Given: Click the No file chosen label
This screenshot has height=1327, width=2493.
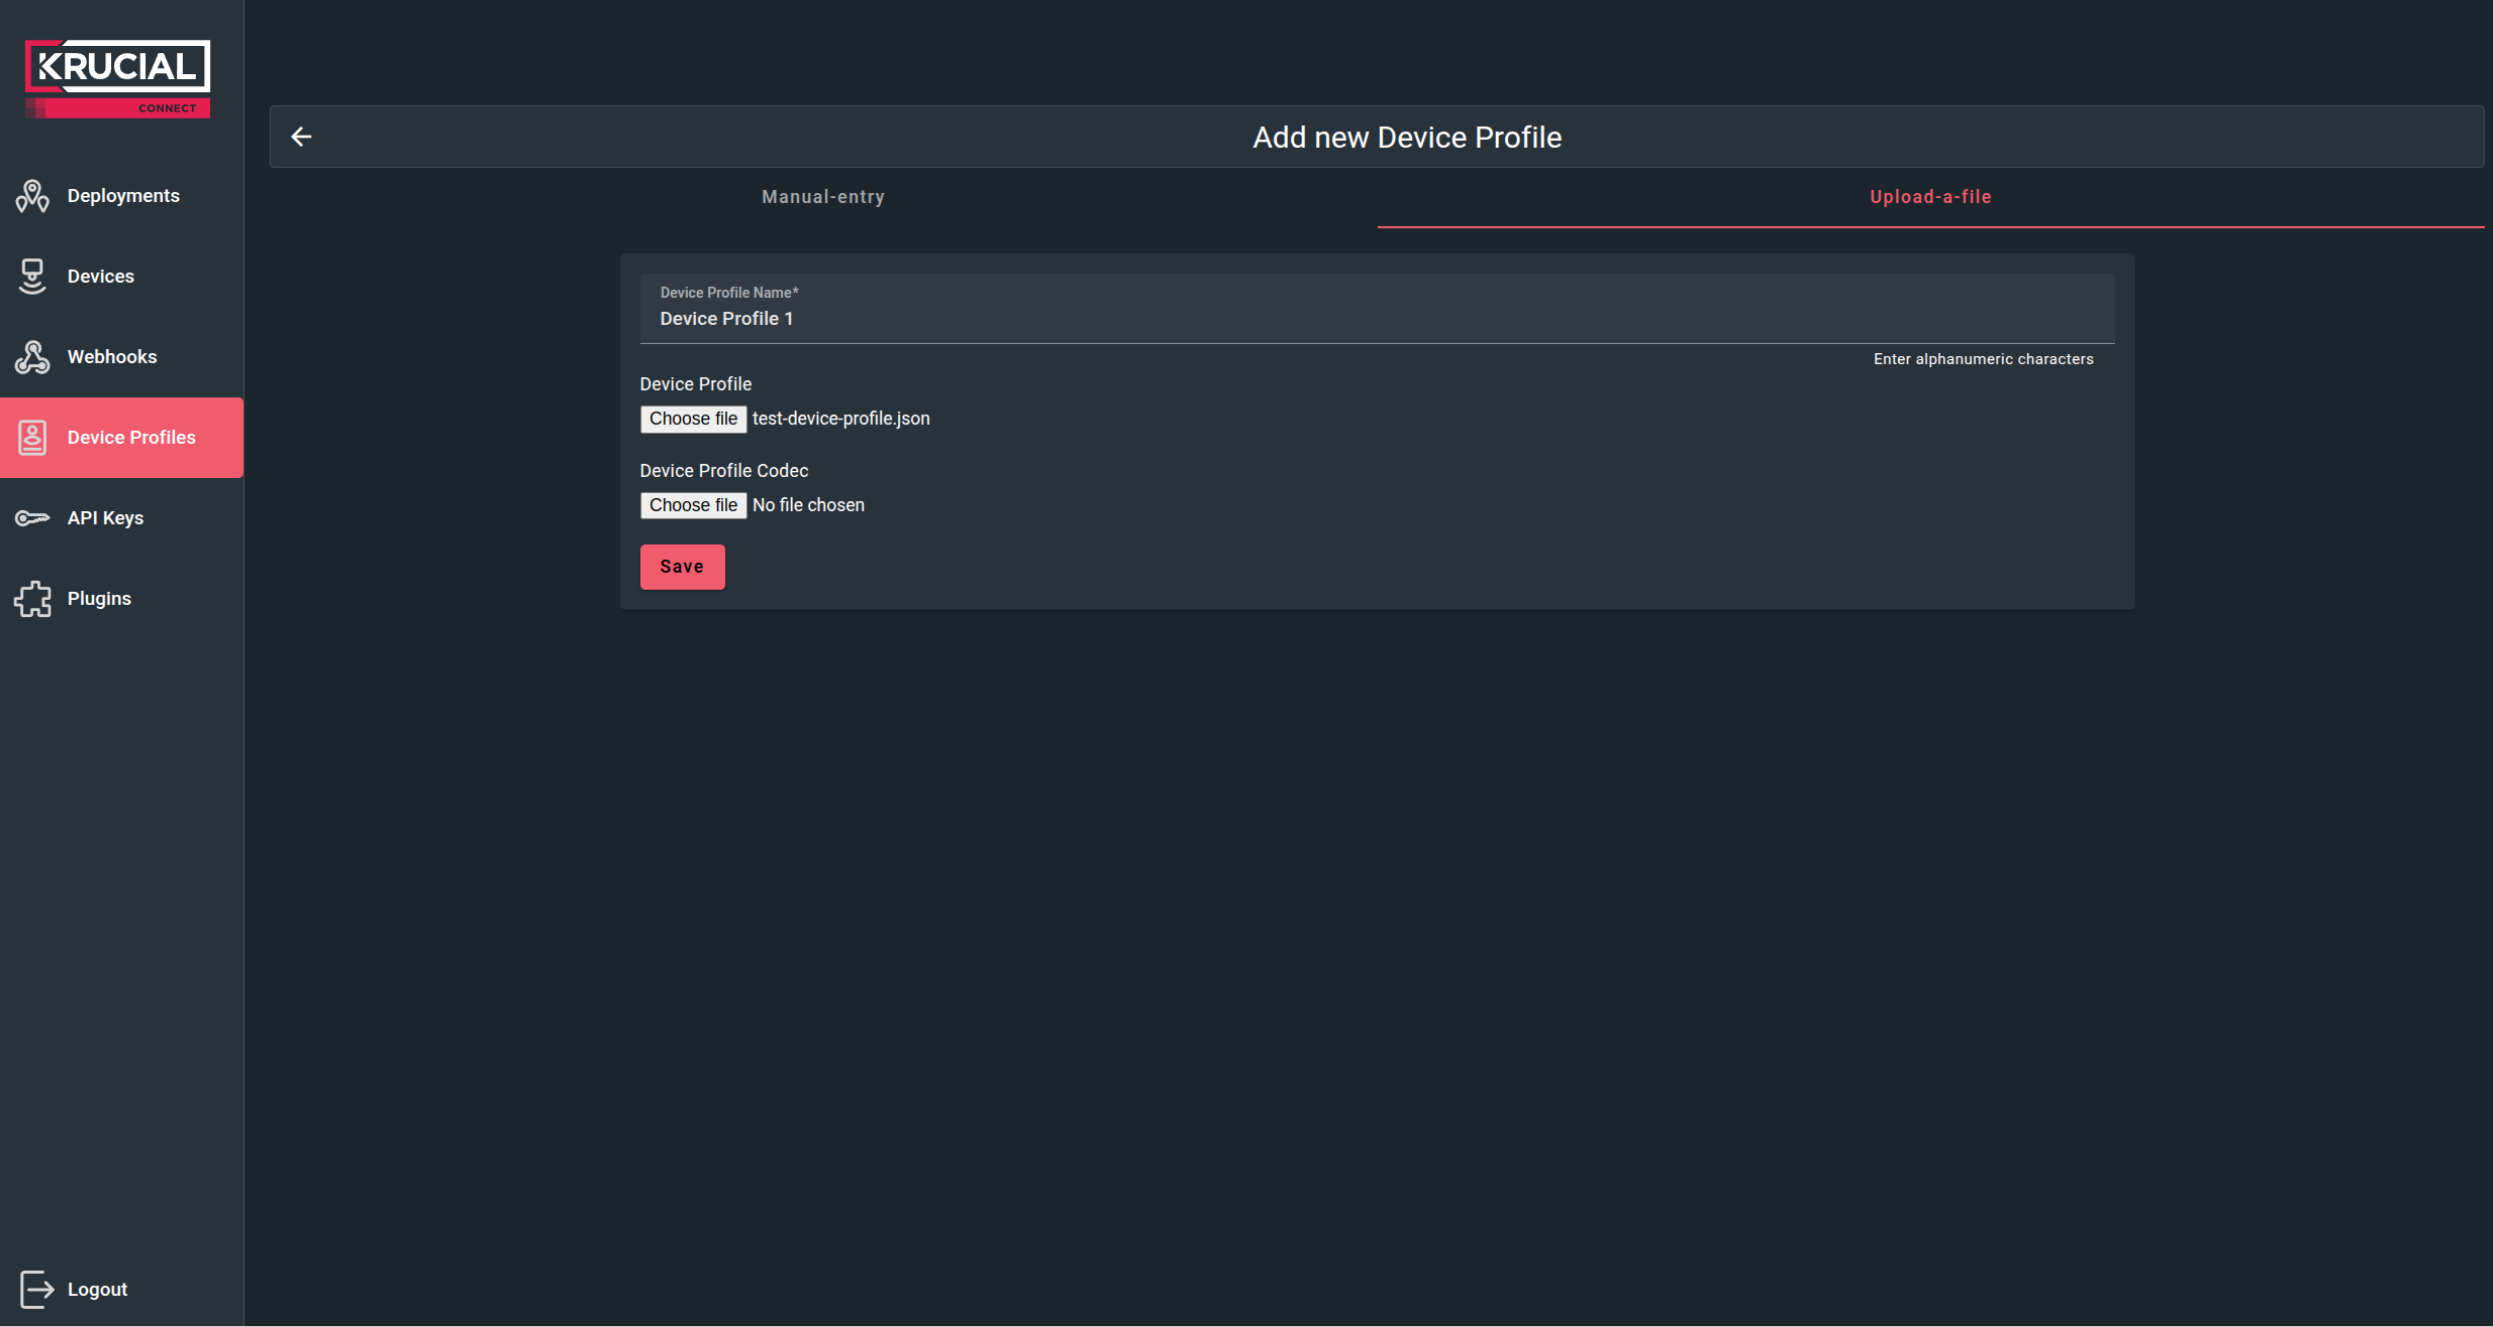Looking at the screenshot, I should pos(807,505).
